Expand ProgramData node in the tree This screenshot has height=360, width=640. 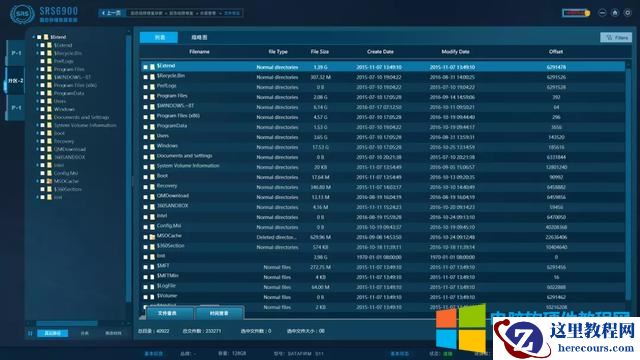[38, 93]
